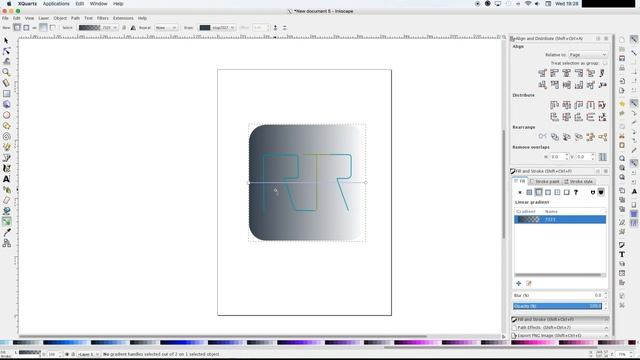Click the macOS Apple menu
Viewport: 640px width, 360px height.
point(9,4)
